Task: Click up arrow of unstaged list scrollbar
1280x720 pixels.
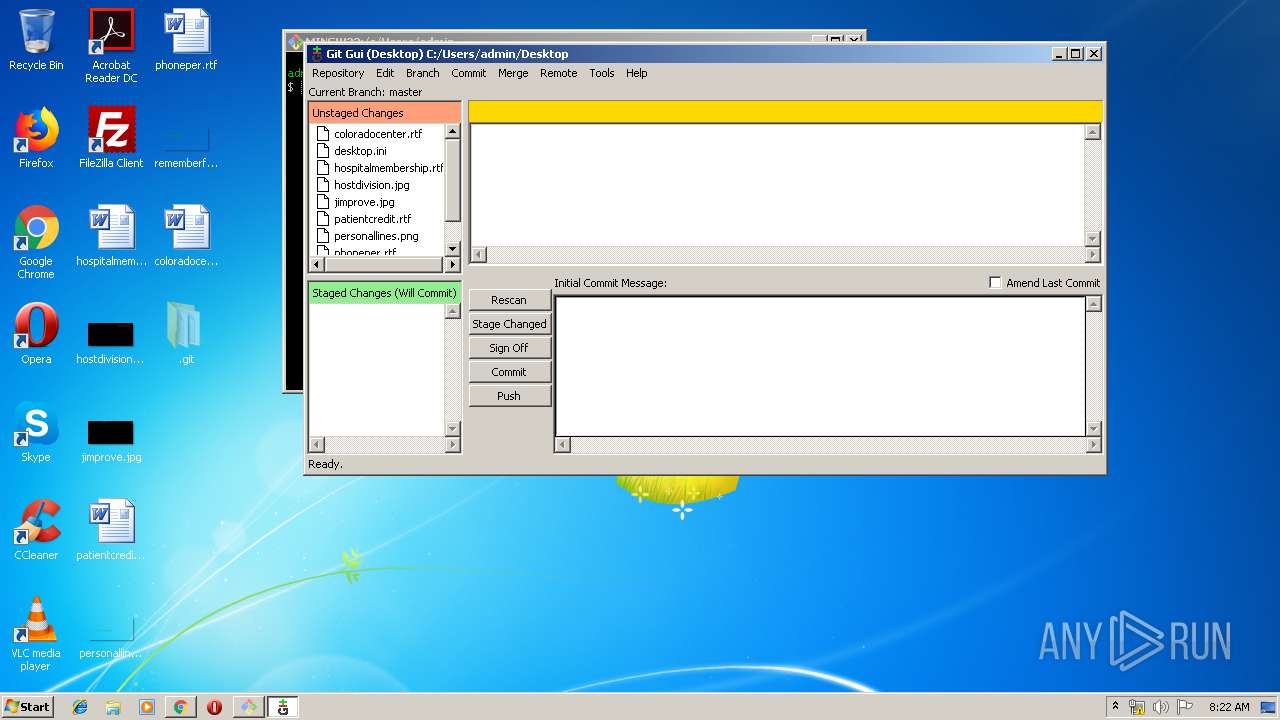Action: point(452,131)
